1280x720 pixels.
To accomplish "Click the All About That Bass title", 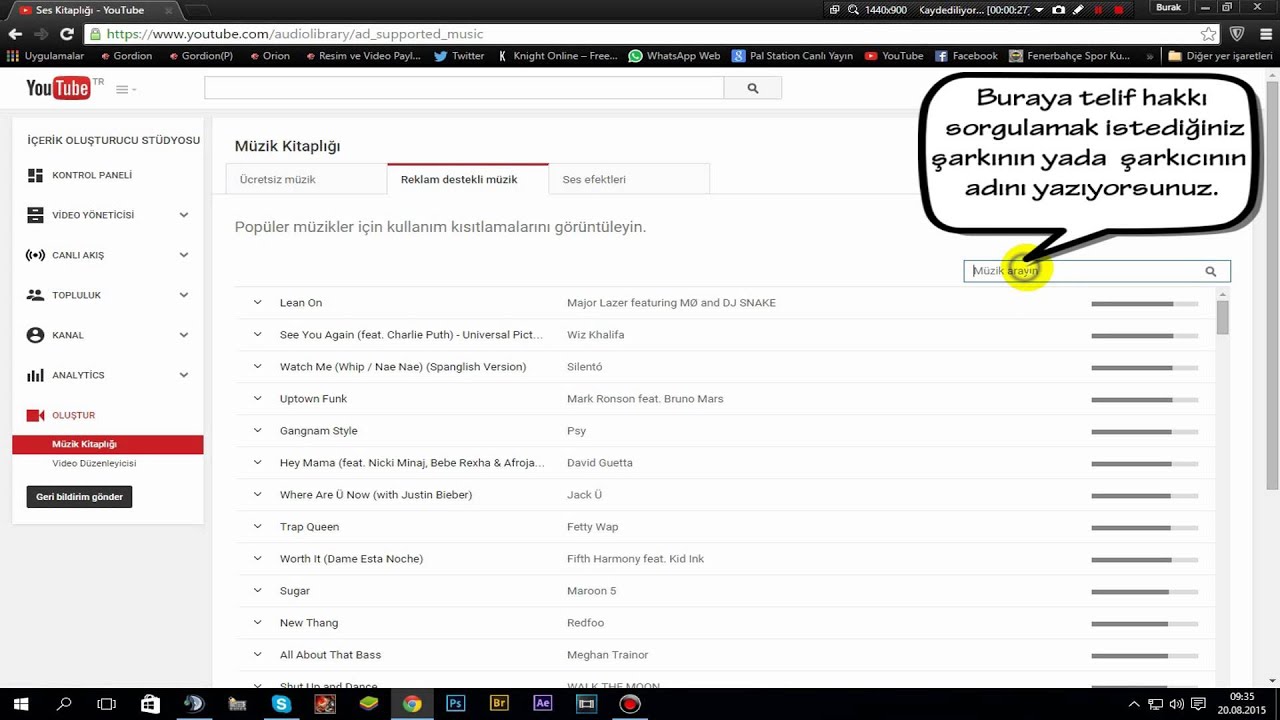I will pyautogui.click(x=330, y=655).
